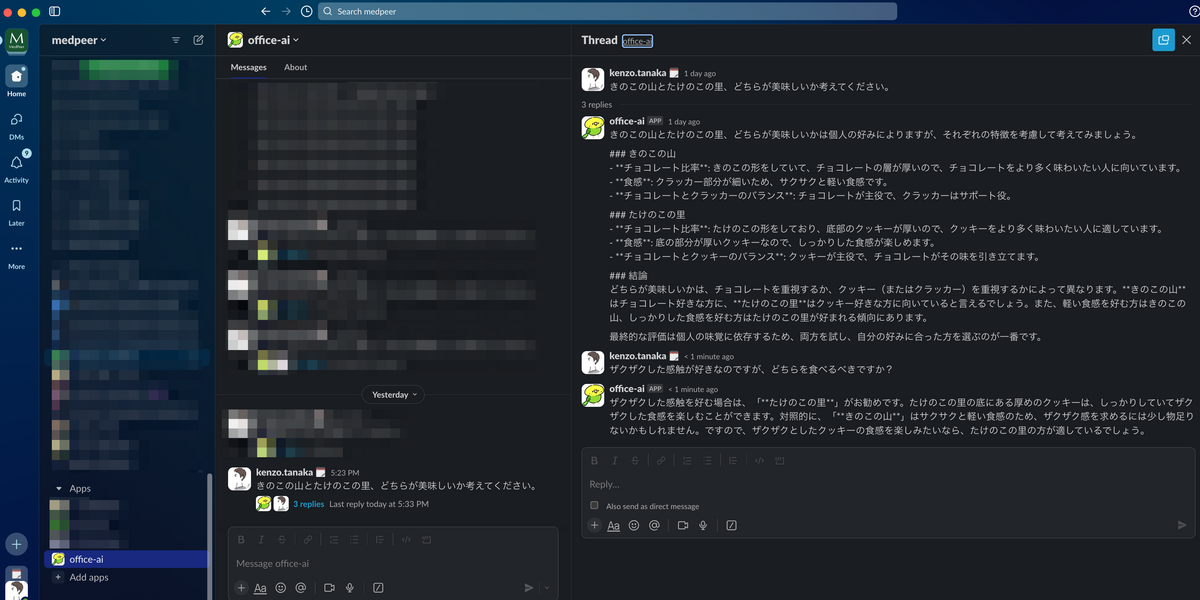Click the 5:23 PM message timestamp
The image size is (1200, 600).
click(x=345, y=473)
